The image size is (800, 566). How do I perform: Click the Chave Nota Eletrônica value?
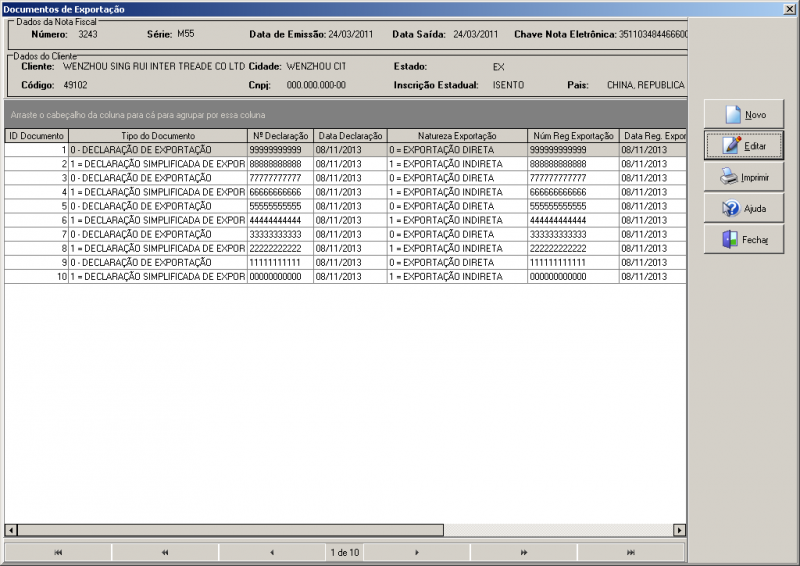pos(653,34)
